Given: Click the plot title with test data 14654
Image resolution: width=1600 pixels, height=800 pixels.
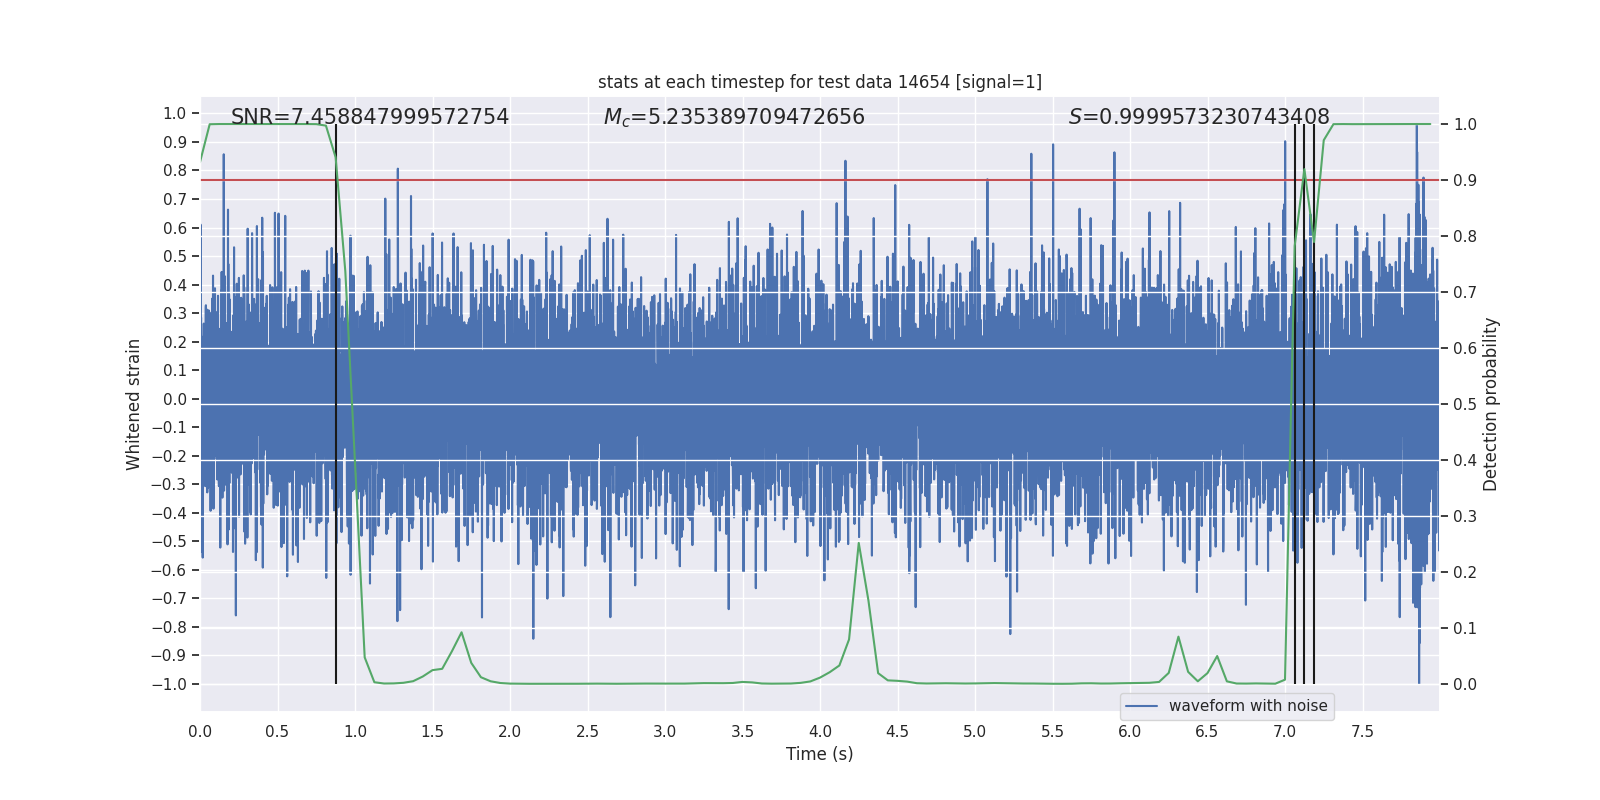Looking at the screenshot, I should point(819,82).
